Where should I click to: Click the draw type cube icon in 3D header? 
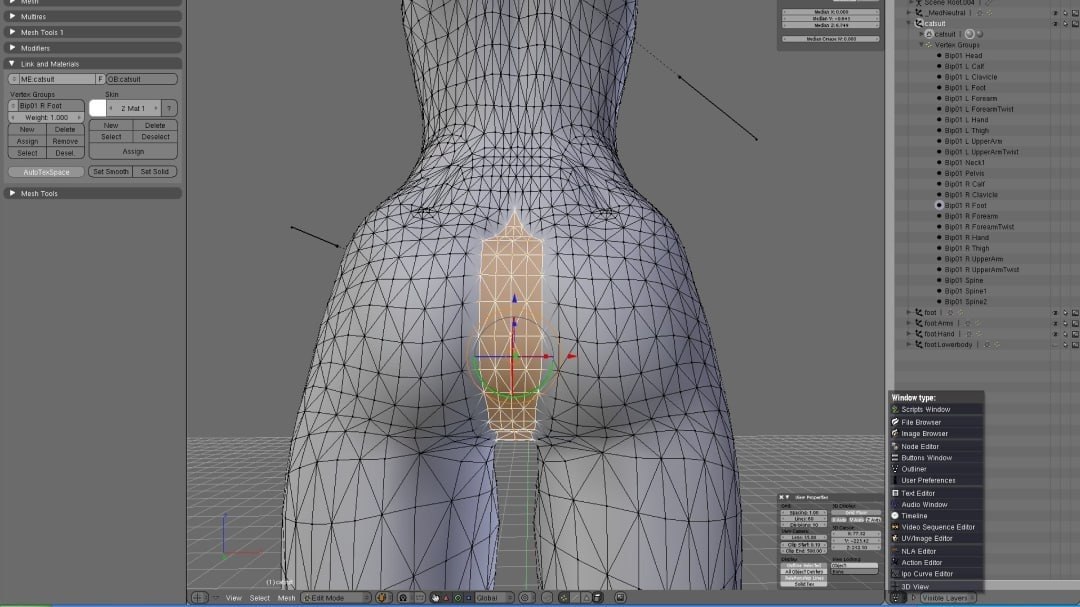click(x=383, y=597)
